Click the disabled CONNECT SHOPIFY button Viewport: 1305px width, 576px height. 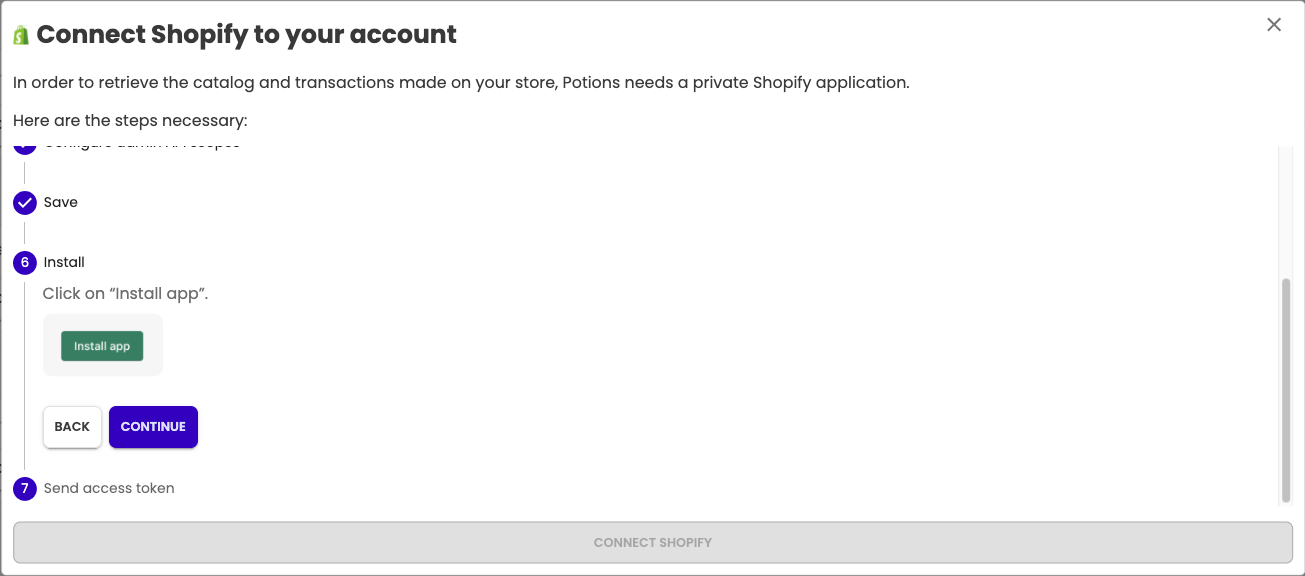653,542
